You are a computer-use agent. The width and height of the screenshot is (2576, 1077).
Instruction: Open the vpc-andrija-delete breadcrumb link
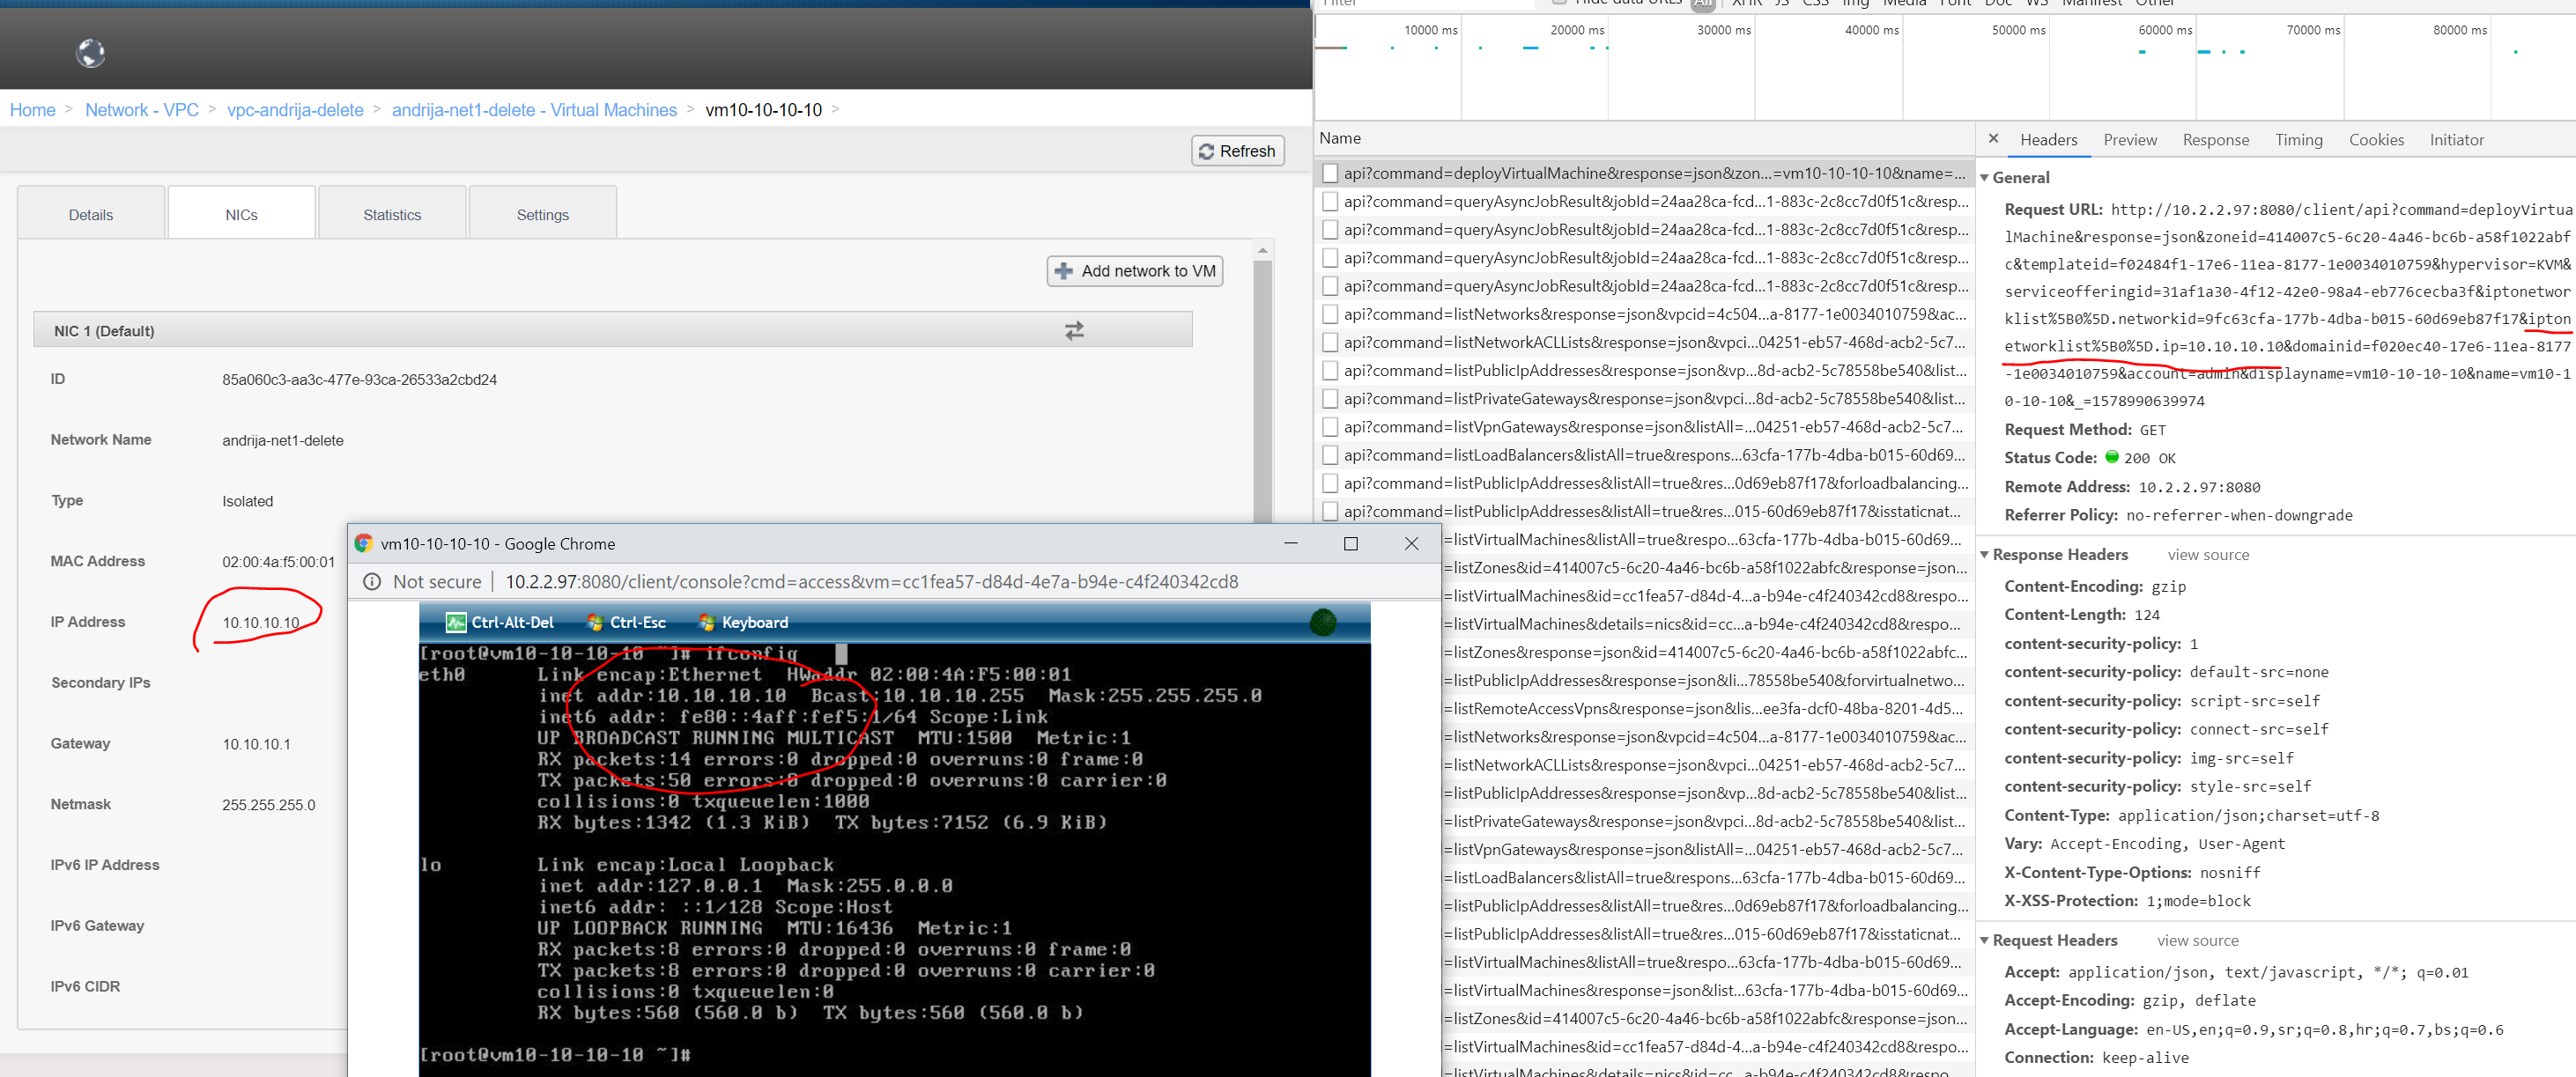coord(295,110)
